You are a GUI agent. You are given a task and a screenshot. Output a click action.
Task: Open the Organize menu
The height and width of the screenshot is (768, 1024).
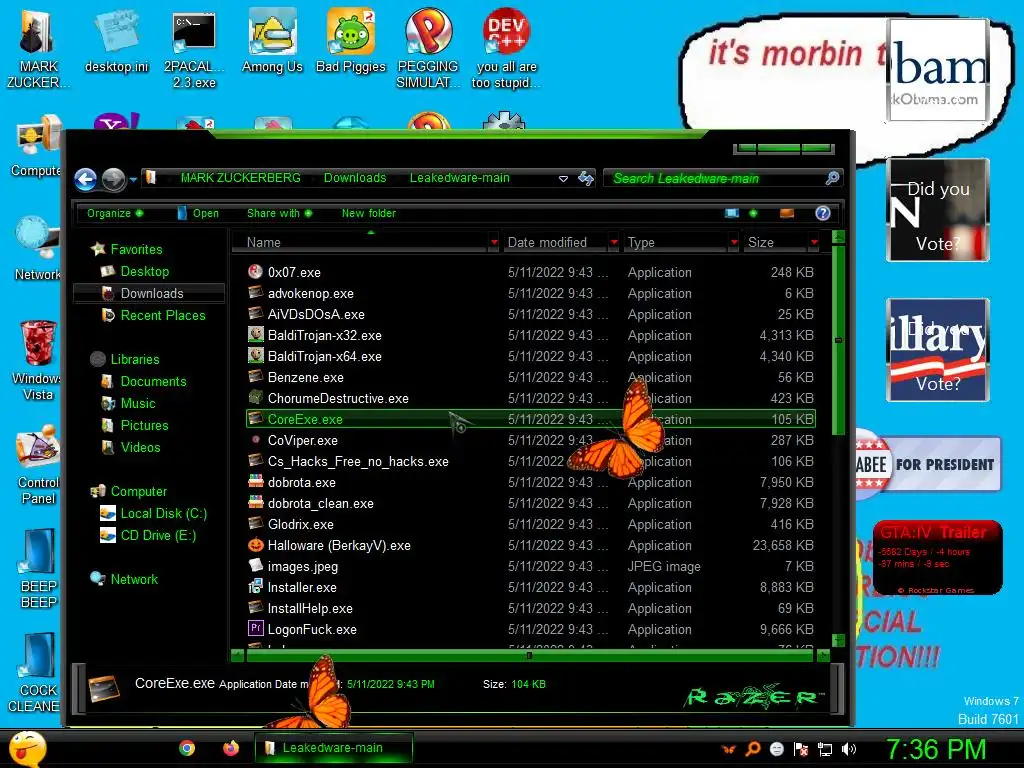tap(115, 213)
